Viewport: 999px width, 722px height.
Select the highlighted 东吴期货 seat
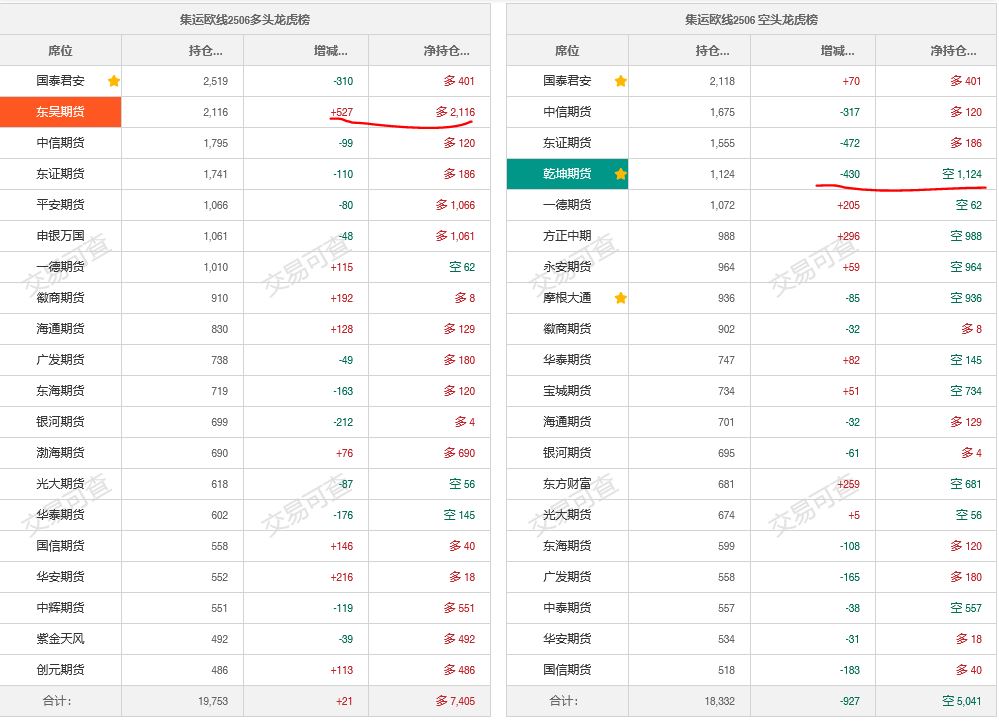61,112
